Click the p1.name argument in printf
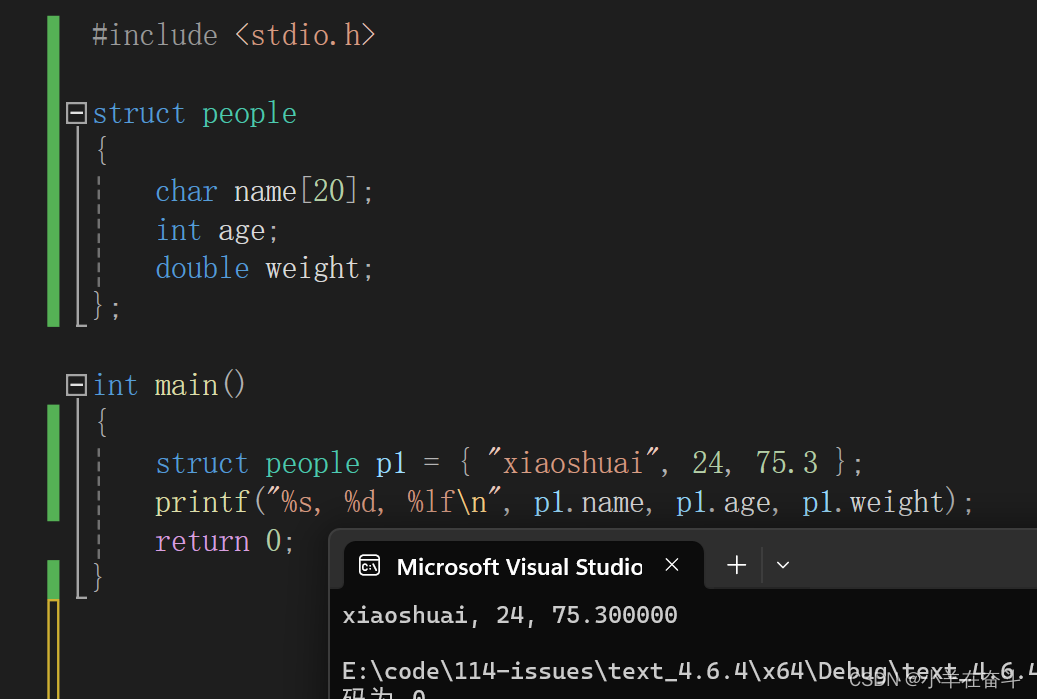Image resolution: width=1037 pixels, height=699 pixels. 589,503
